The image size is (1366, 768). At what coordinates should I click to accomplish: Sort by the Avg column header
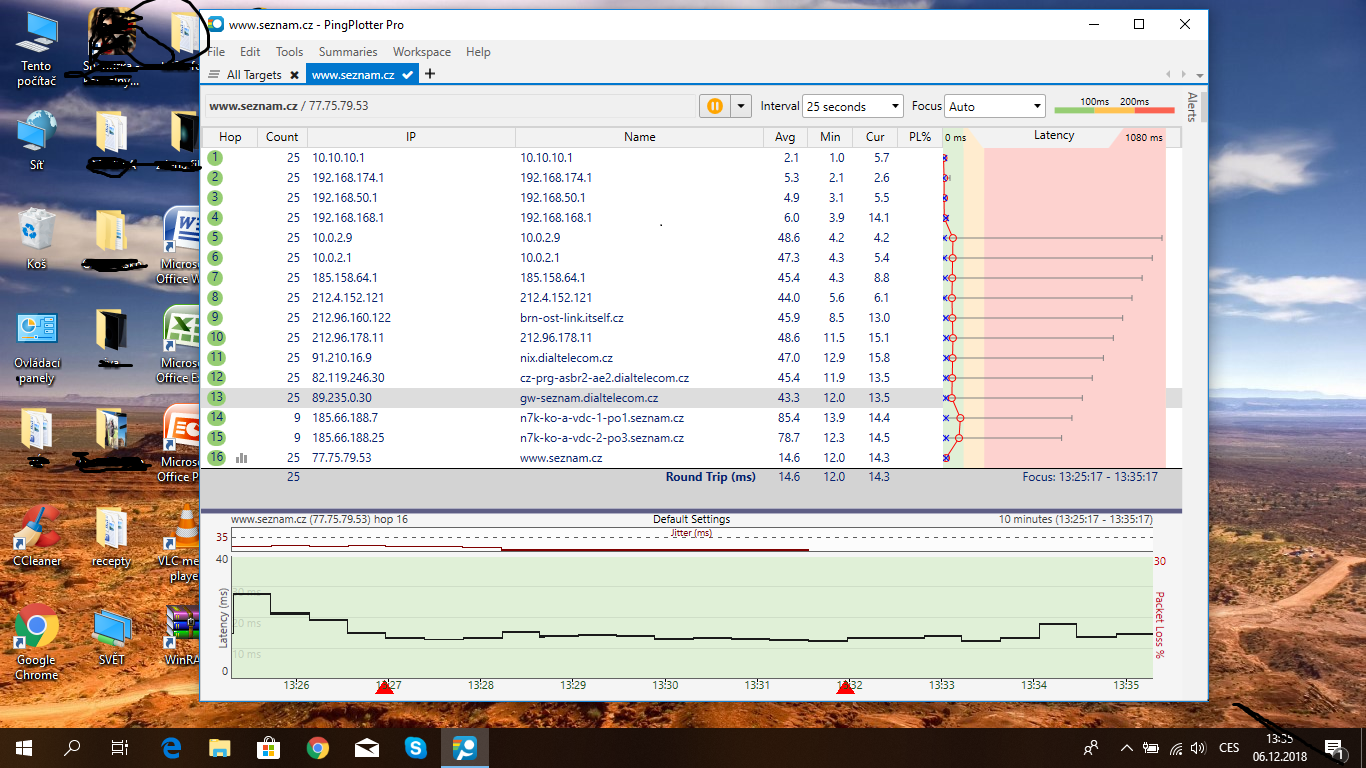click(785, 137)
